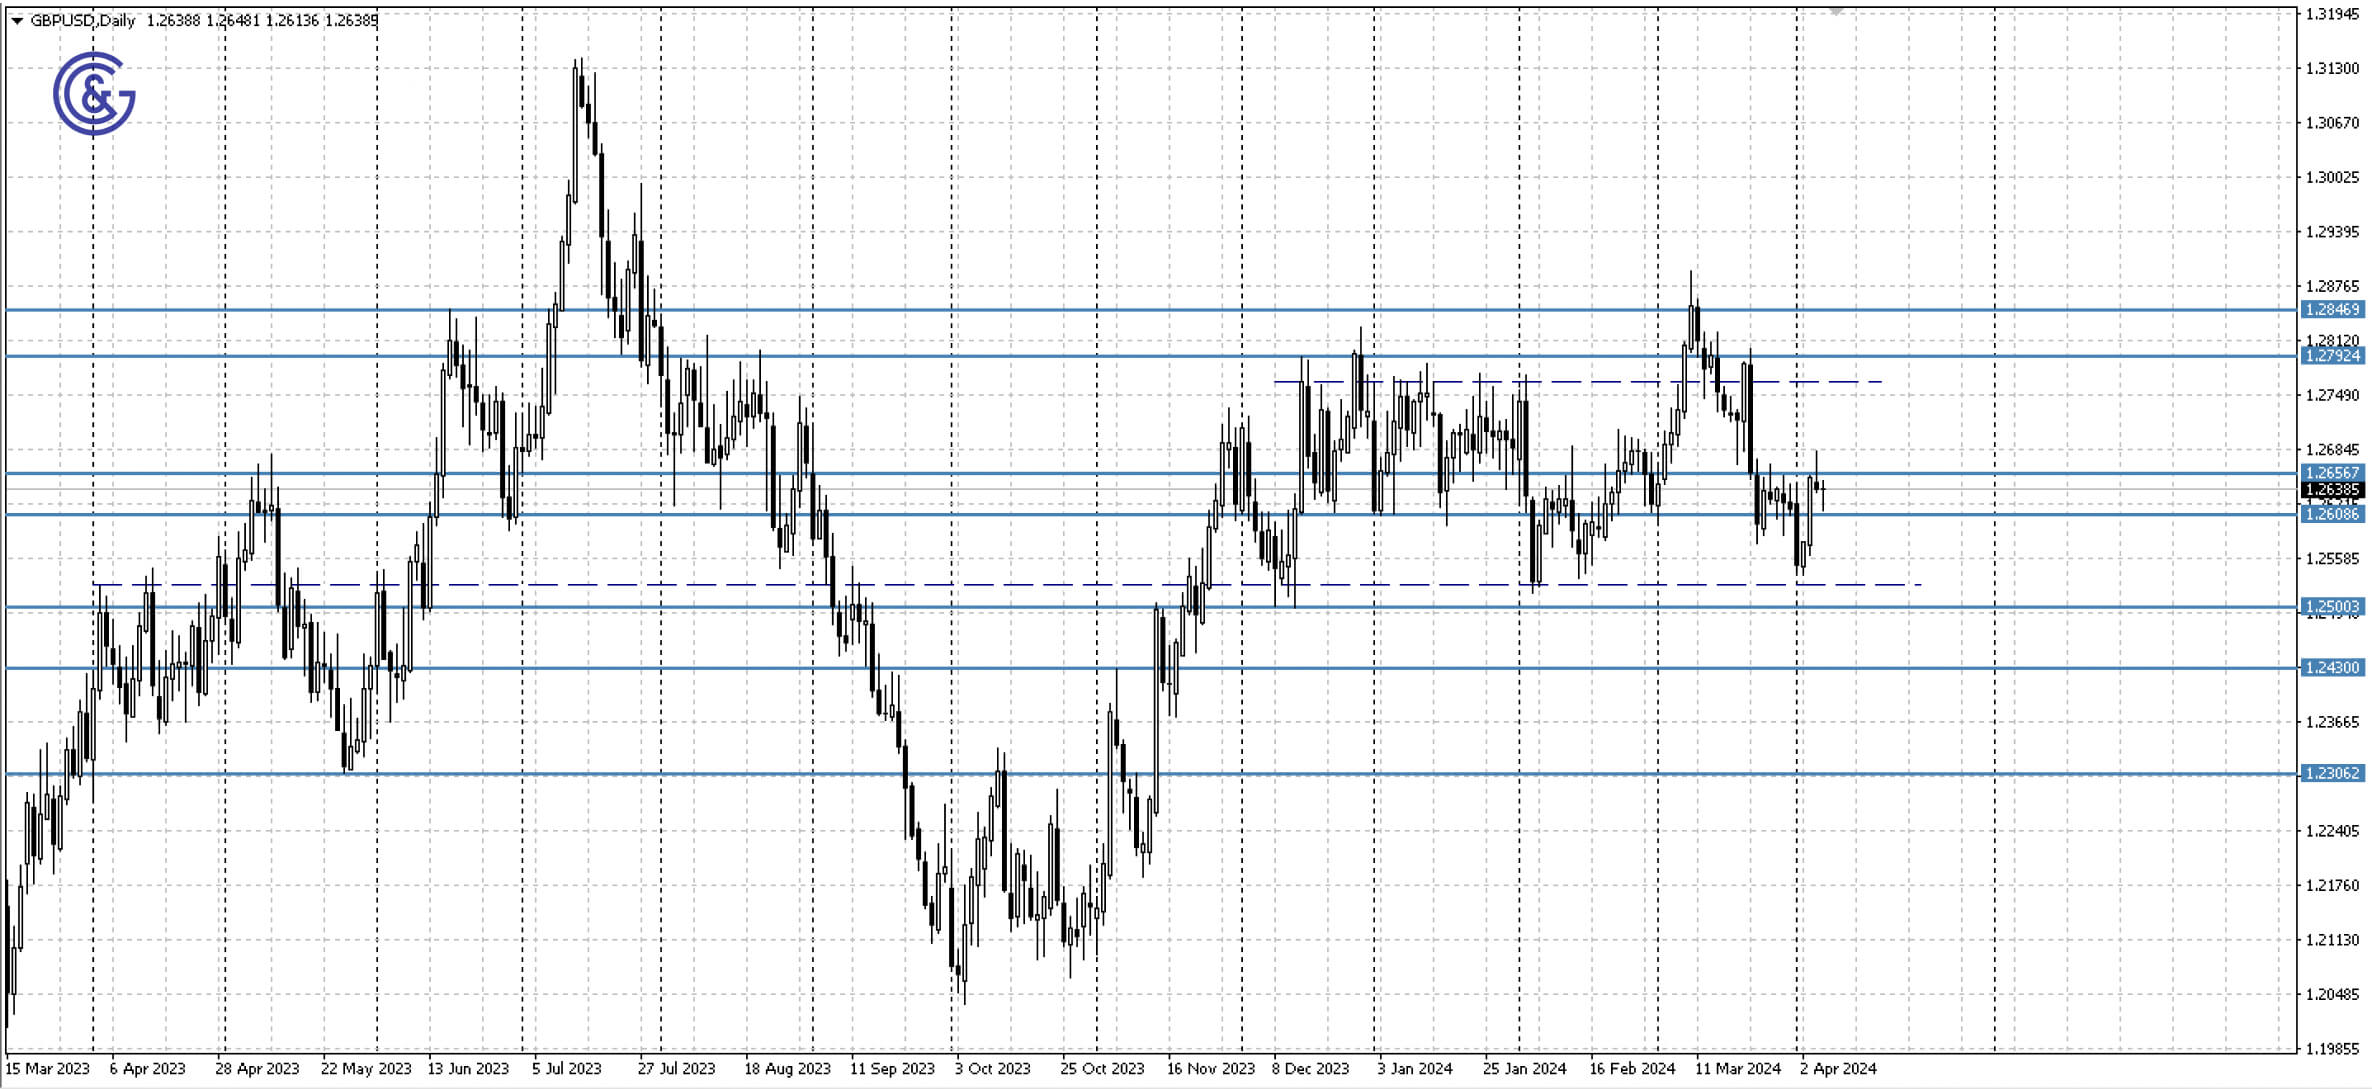2372x1089 pixels.
Task: Click the 15 Mar 2023 date label
Action: [x=48, y=1068]
